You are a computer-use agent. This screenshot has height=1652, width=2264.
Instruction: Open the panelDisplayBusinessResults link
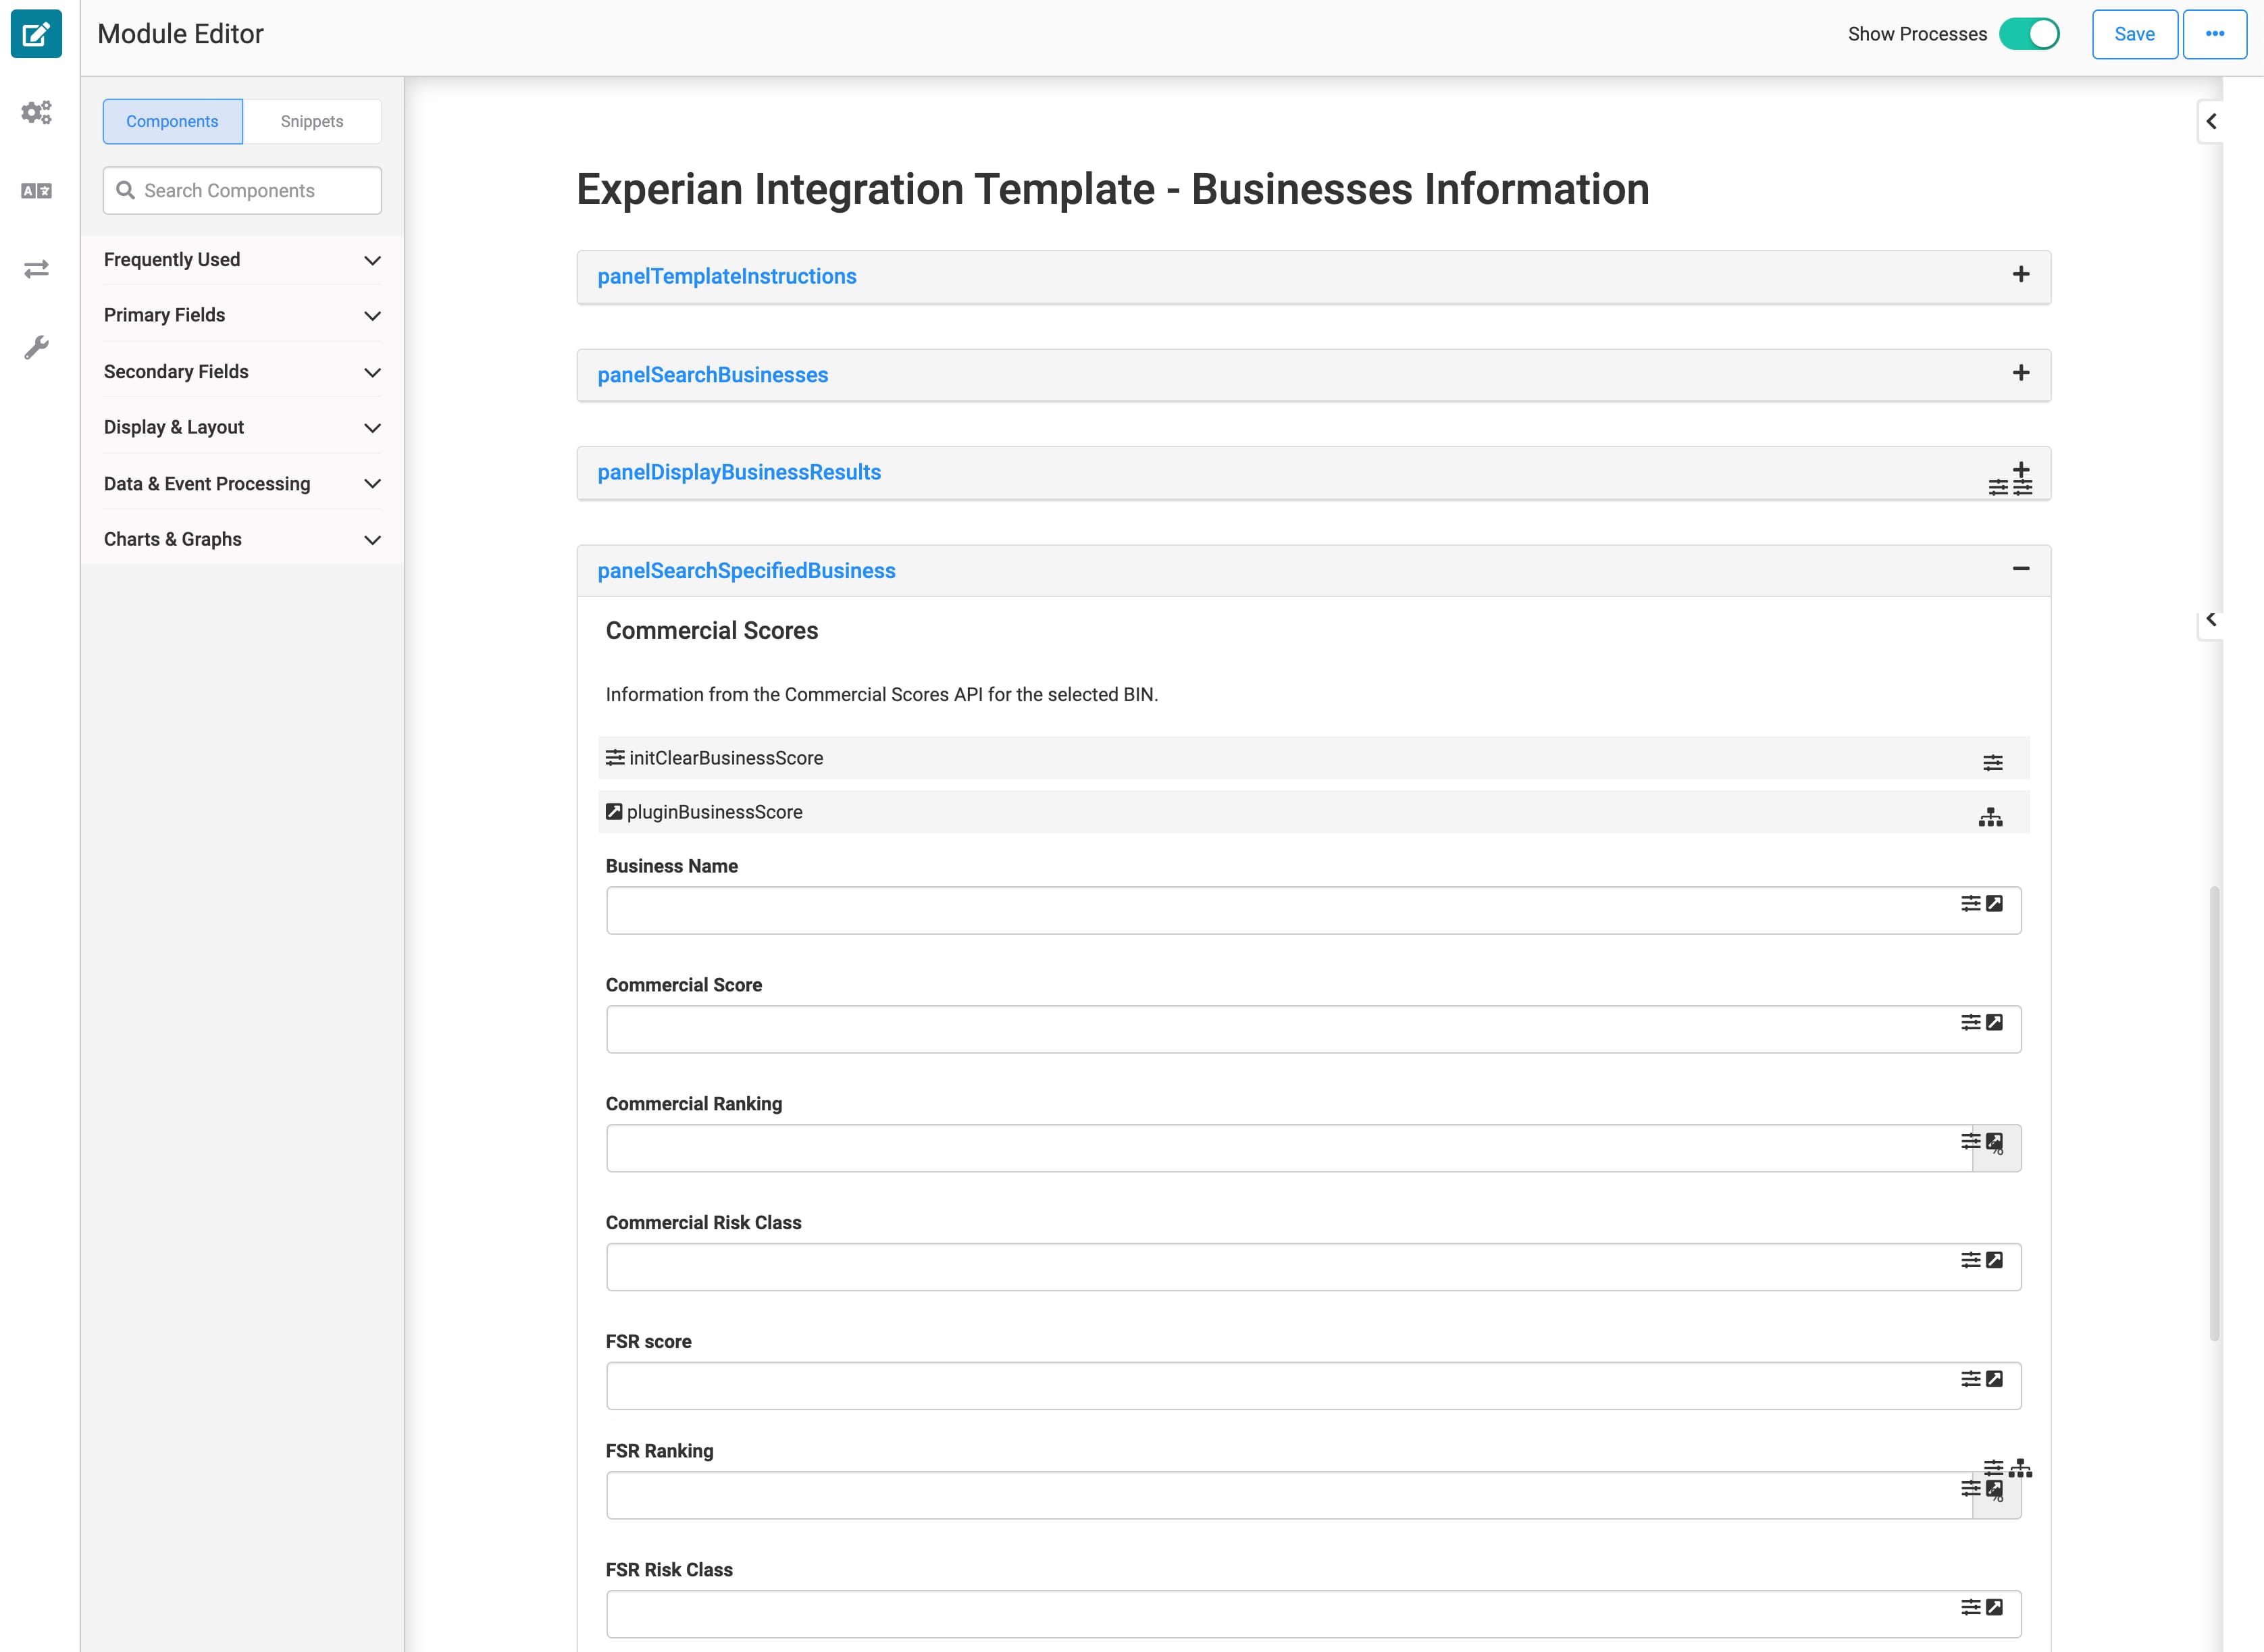click(x=739, y=472)
